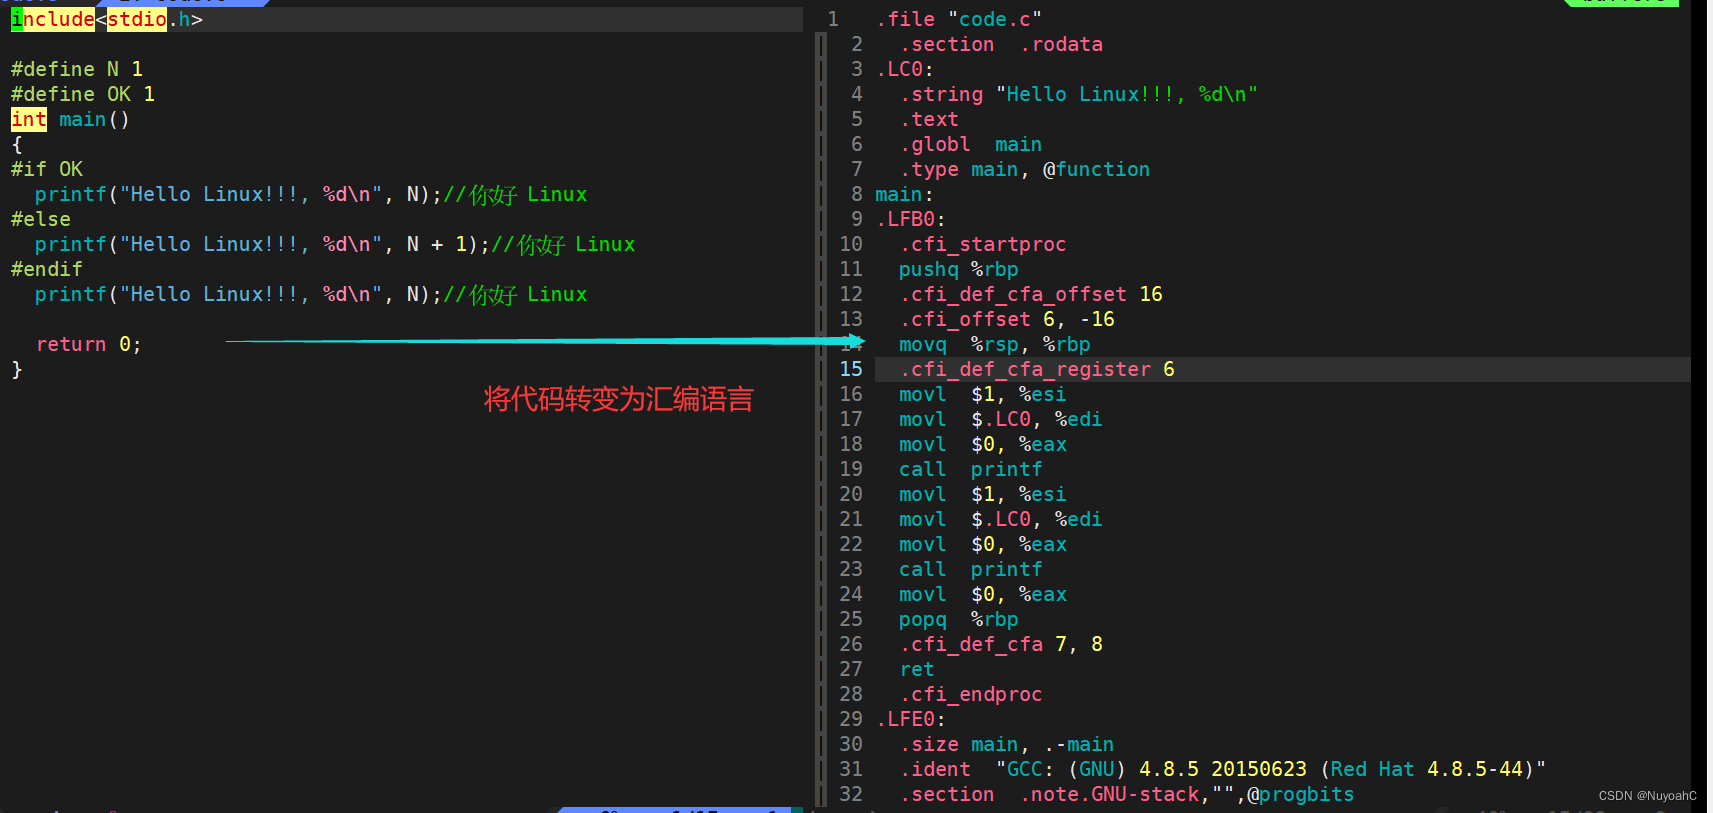Click the opening brace '{' under int main()

(17, 144)
